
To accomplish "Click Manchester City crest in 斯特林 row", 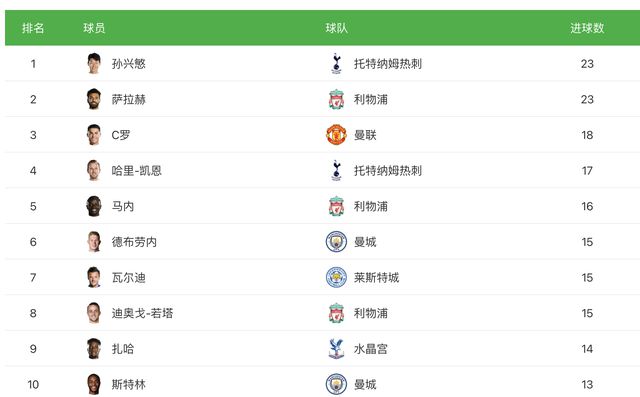I will [336, 384].
